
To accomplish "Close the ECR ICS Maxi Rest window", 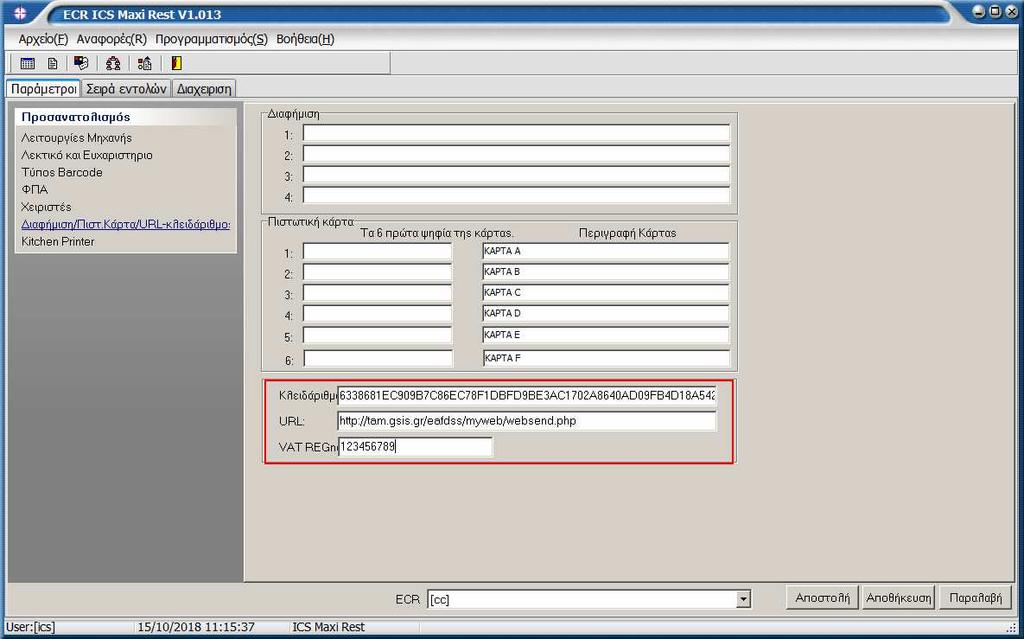I will tap(1010, 11).
